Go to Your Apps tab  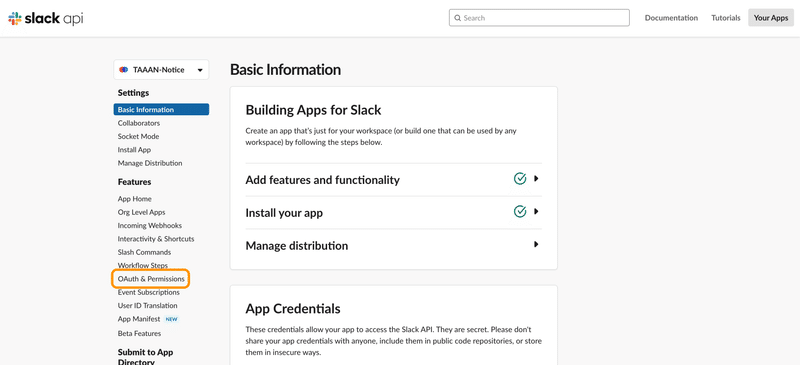(771, 18)
